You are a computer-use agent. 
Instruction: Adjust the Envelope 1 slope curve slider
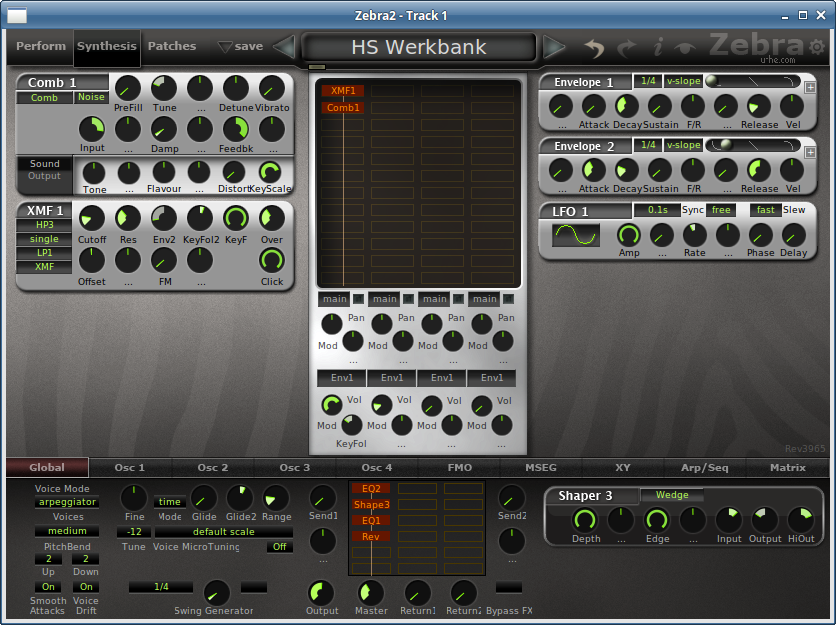752,81
